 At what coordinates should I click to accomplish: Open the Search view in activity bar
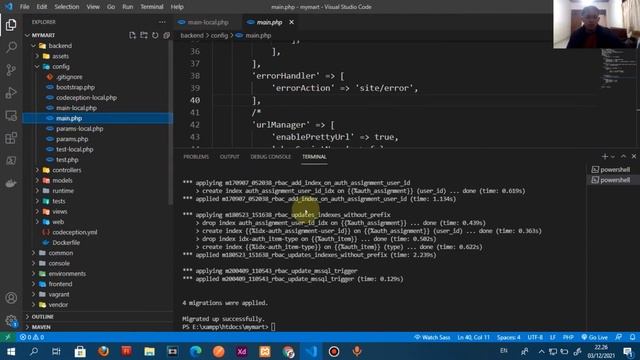pyautogui.click(x=11, y=47)
